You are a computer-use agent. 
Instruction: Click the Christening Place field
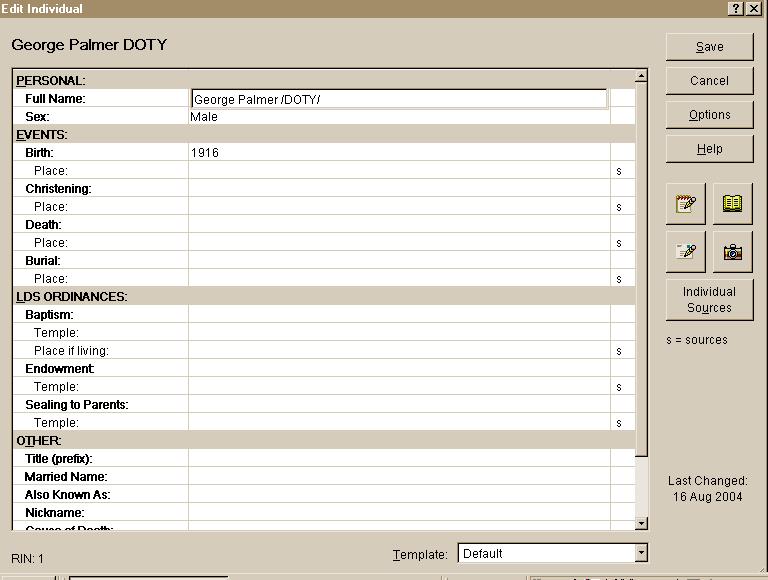coord(399,207)
